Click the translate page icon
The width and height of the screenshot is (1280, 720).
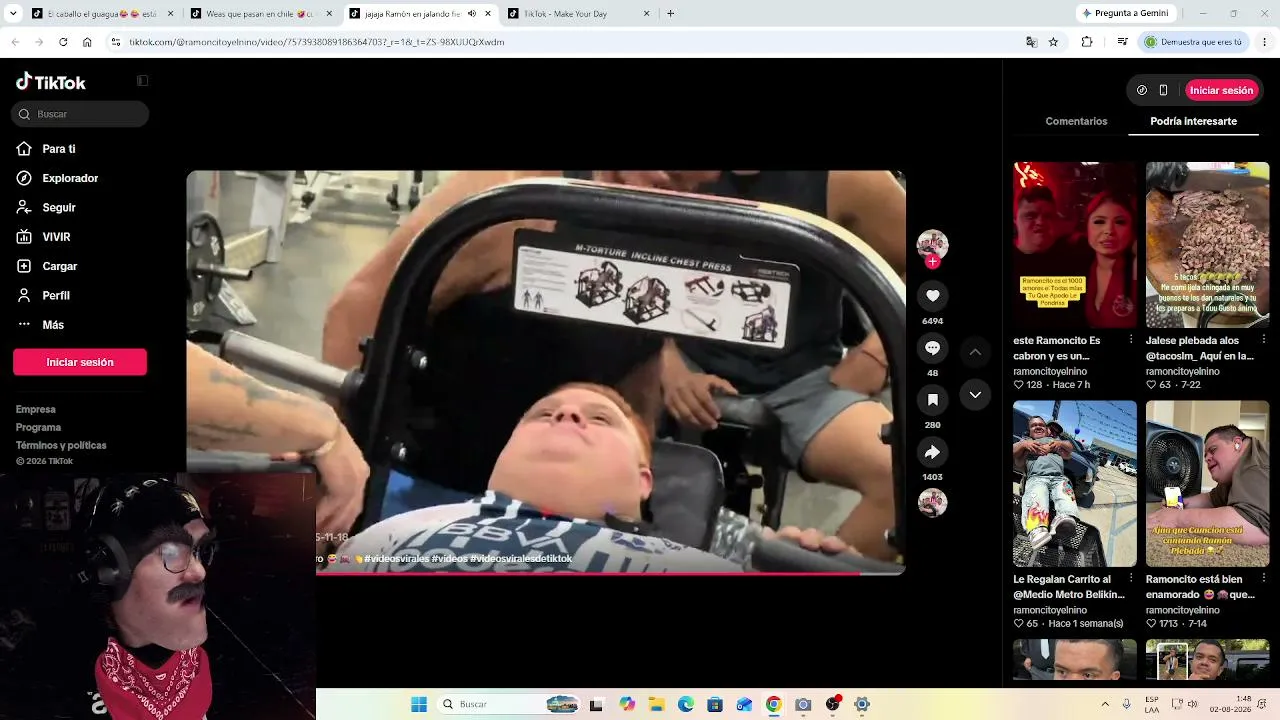click(1031, 42)
